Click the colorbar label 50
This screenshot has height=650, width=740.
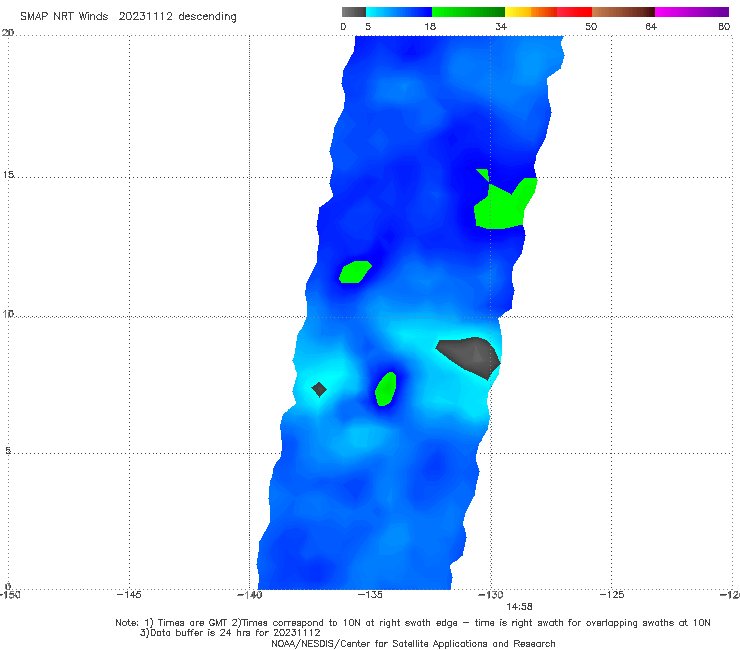point(591,27)
